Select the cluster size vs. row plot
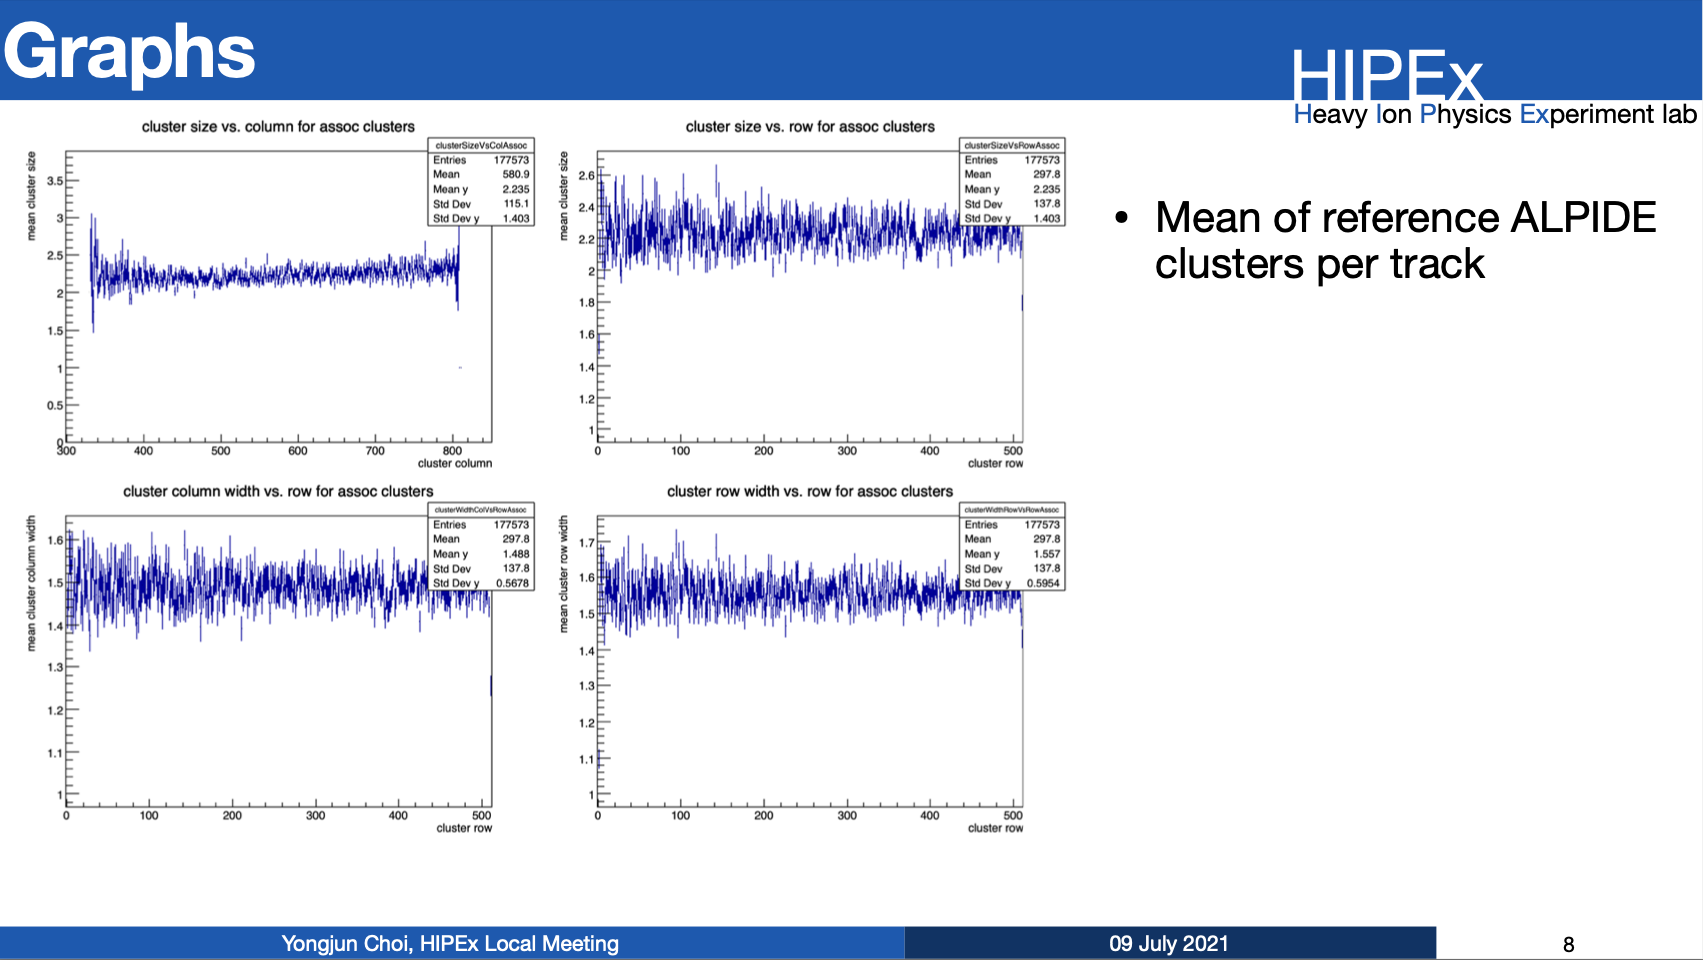The image size is (1703, 960). (810, 296)
